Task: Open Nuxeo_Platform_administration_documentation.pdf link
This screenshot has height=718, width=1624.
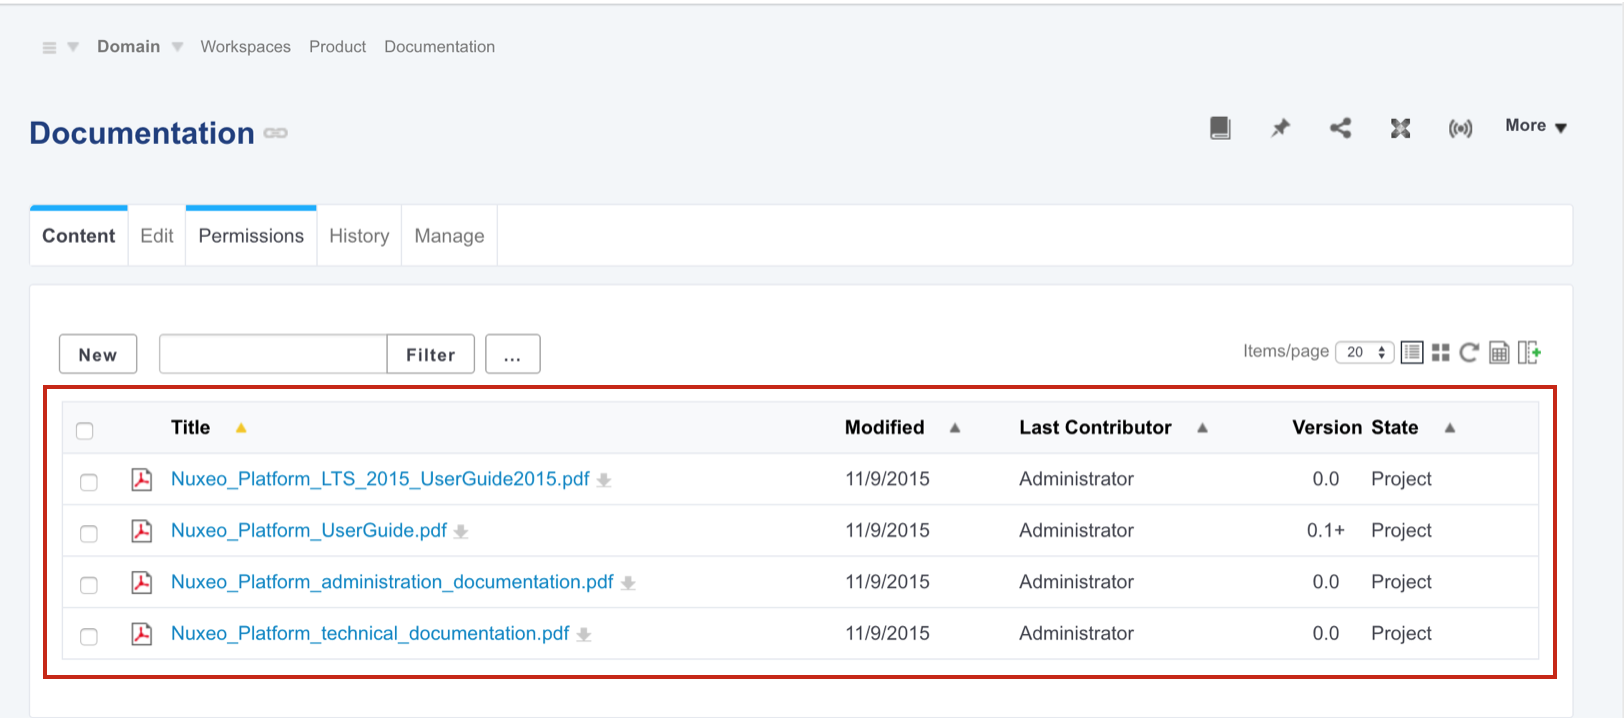Action: pyautogui.click(x=392, y=582)
